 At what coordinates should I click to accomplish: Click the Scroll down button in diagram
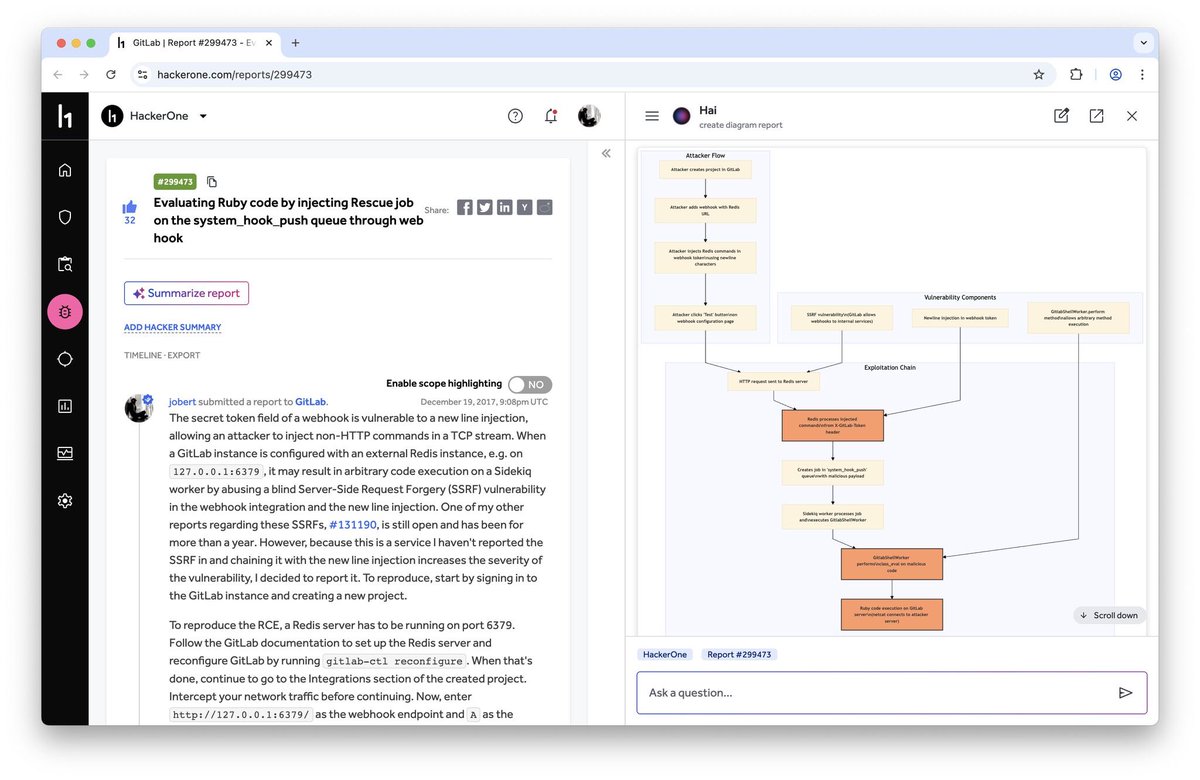pos(1110,615)
